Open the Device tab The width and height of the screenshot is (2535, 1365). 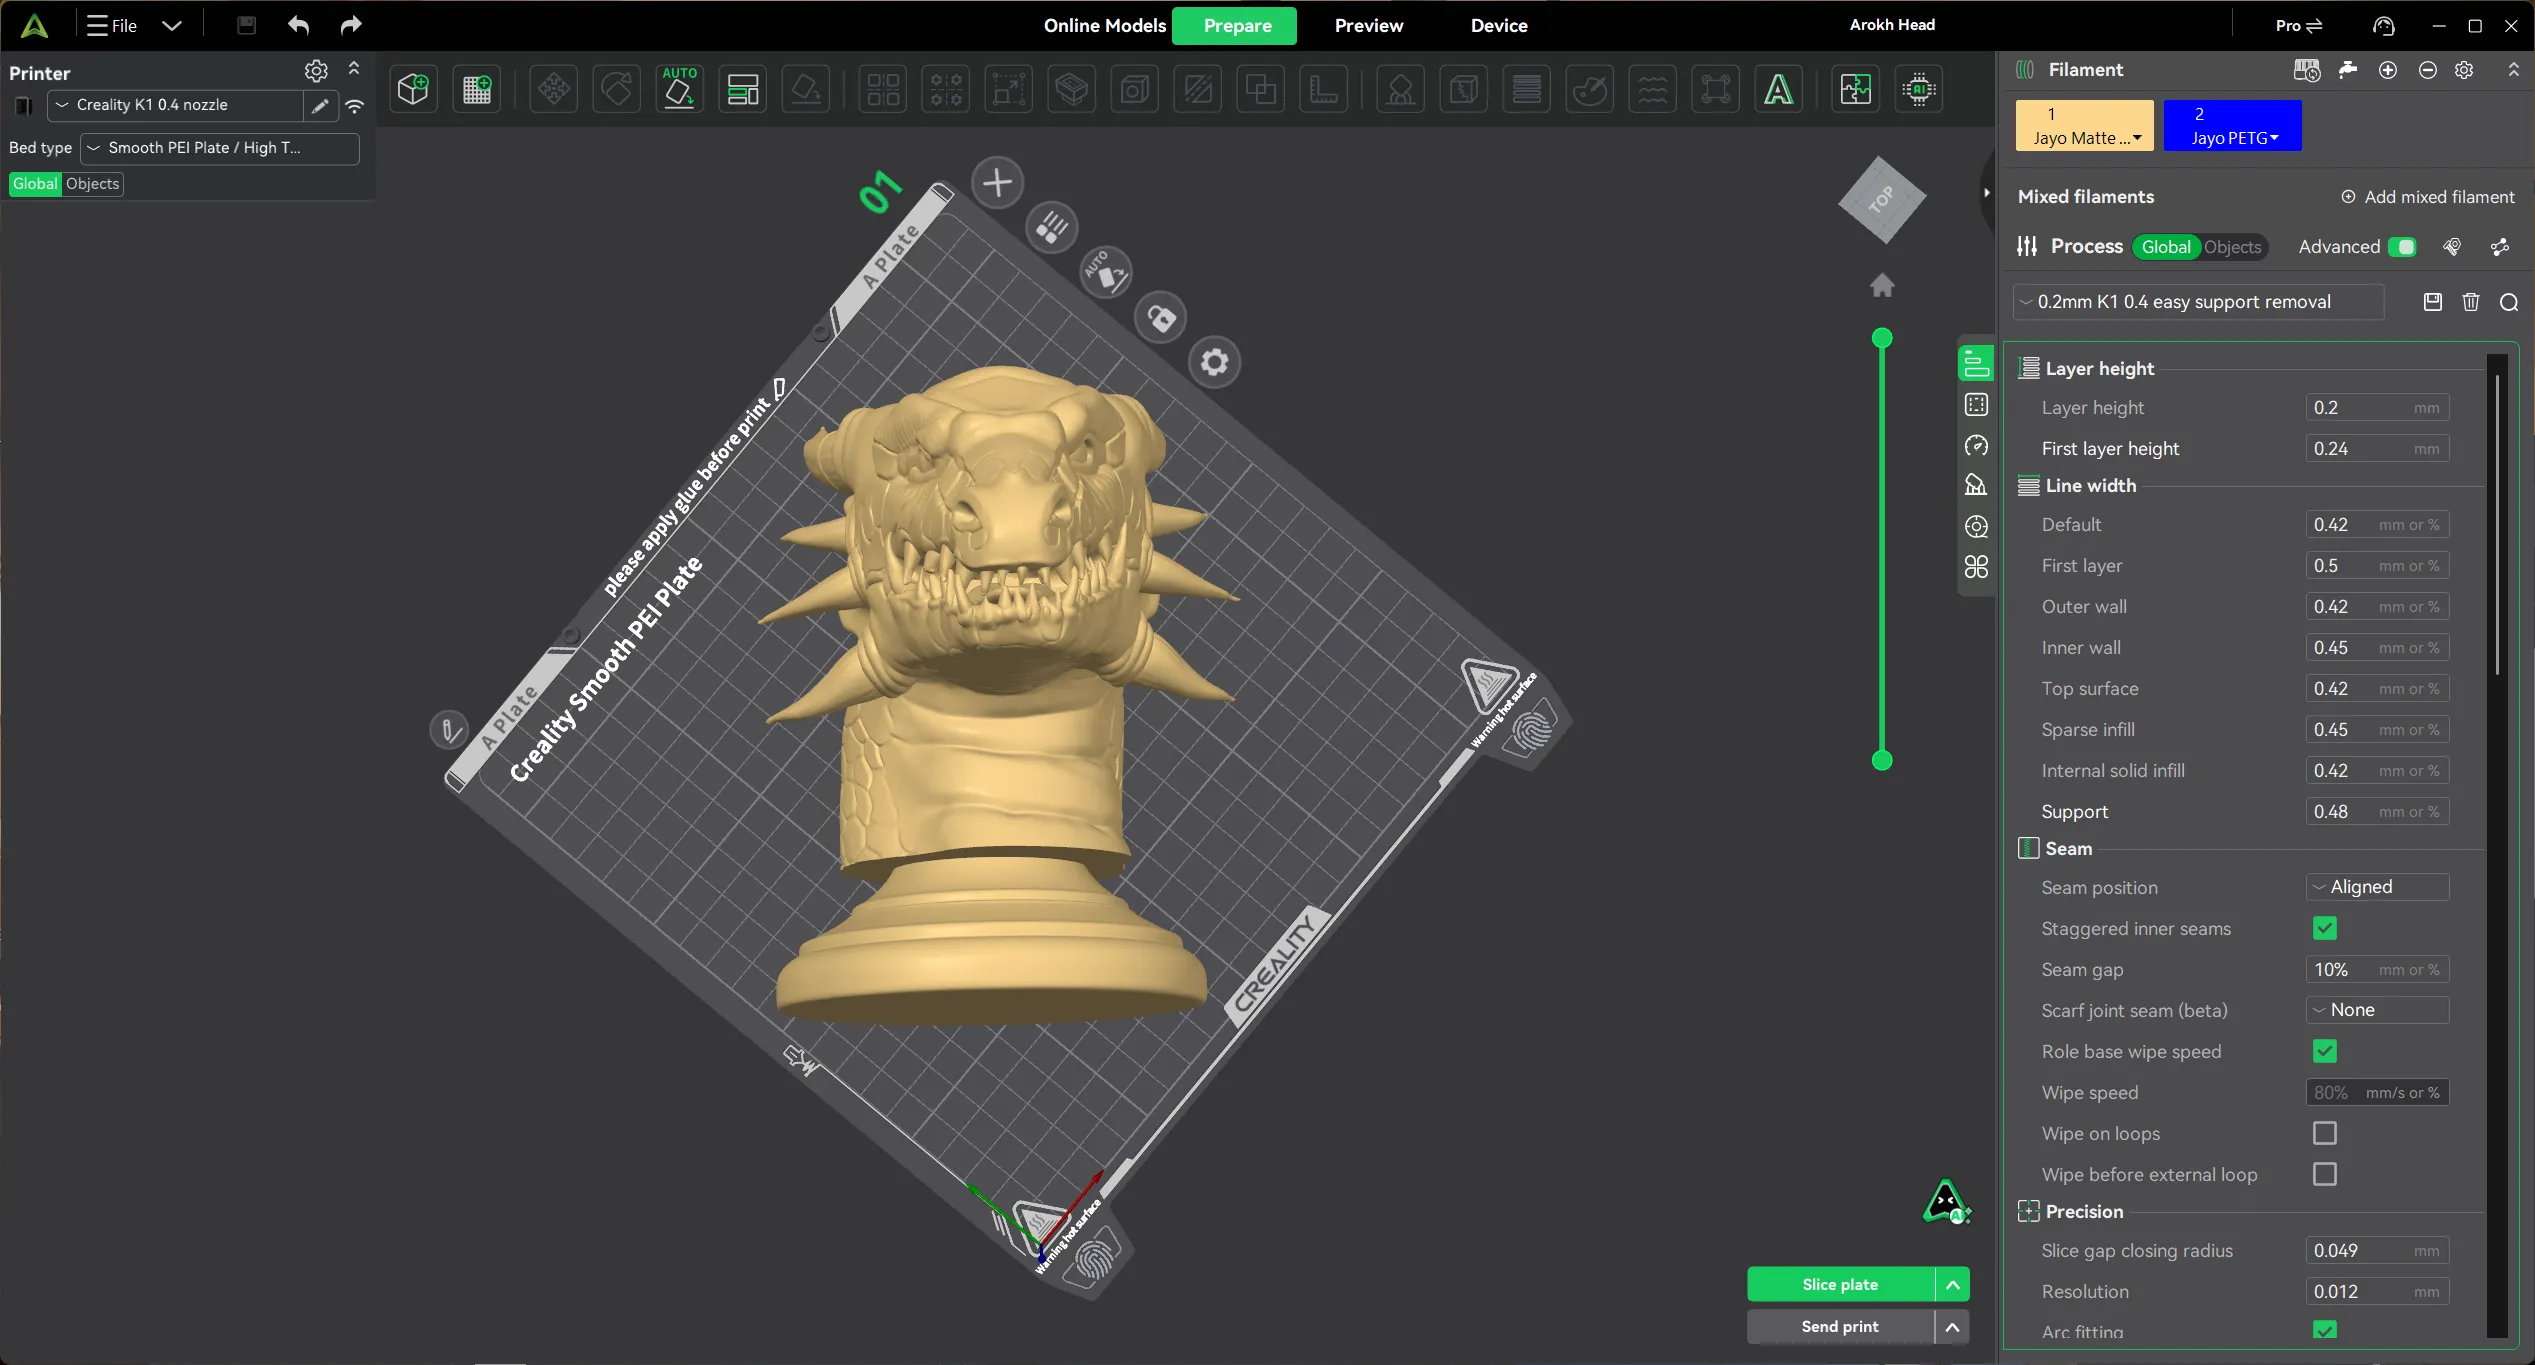coord(1498,26)
